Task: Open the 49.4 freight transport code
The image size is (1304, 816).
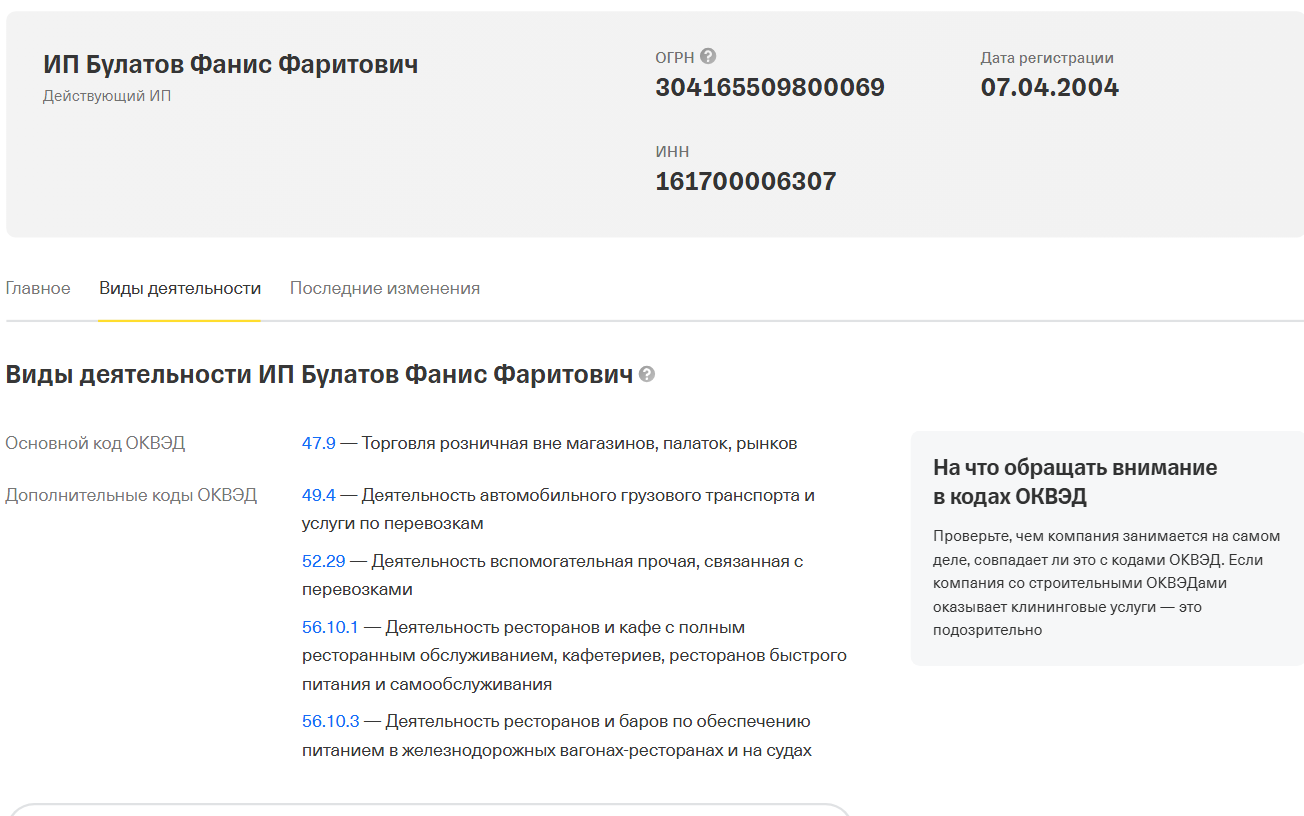Action: 318,494
